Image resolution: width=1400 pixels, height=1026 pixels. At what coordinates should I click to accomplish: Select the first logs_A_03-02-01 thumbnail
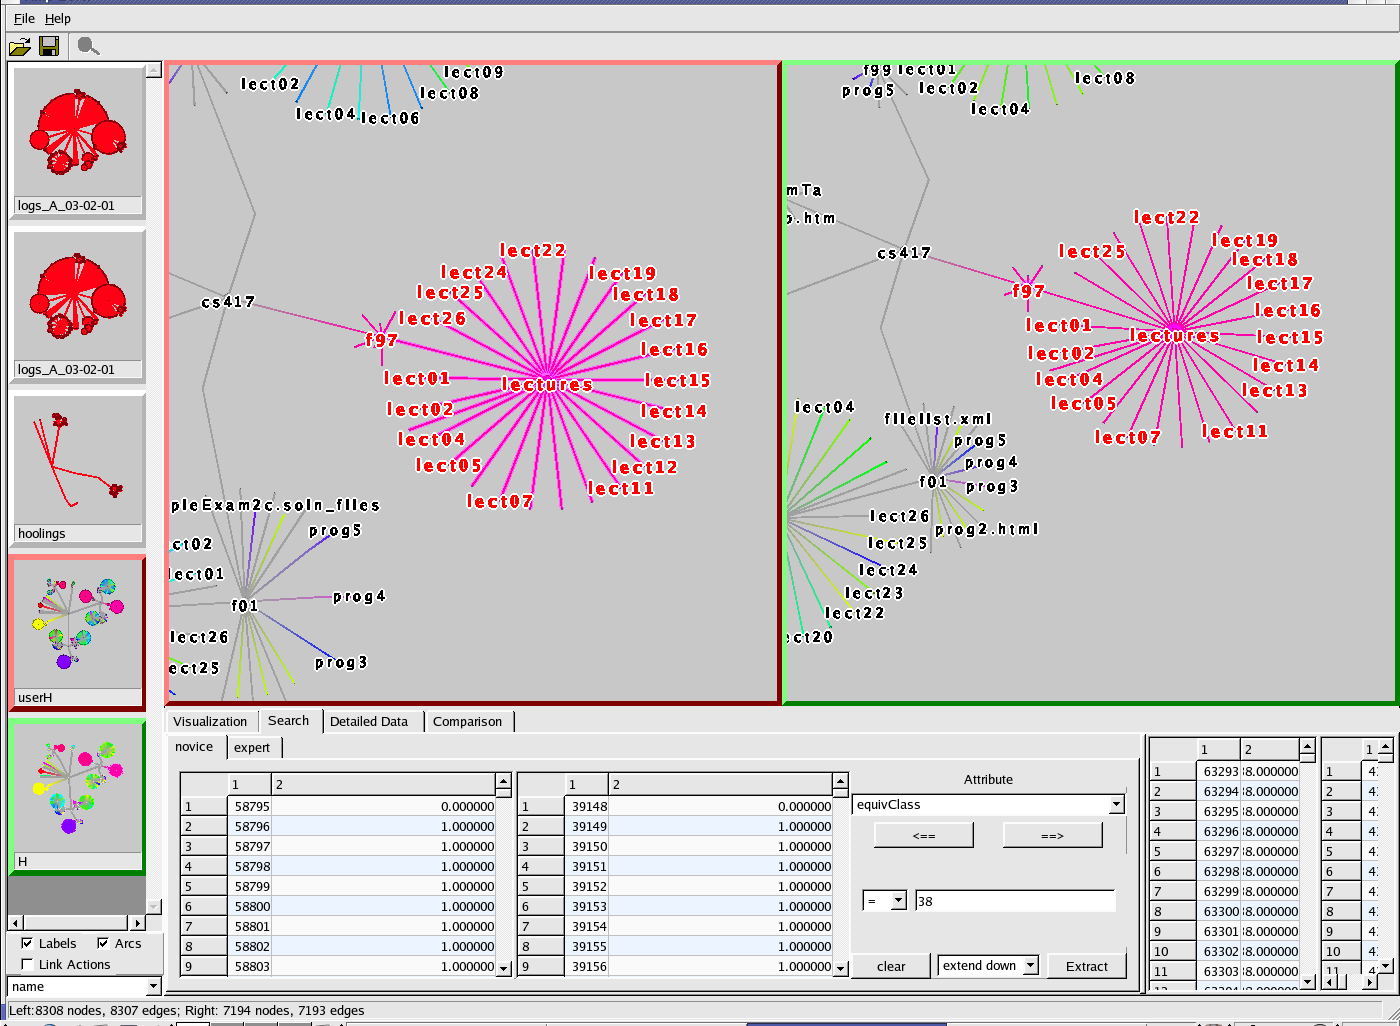[77, 133]
